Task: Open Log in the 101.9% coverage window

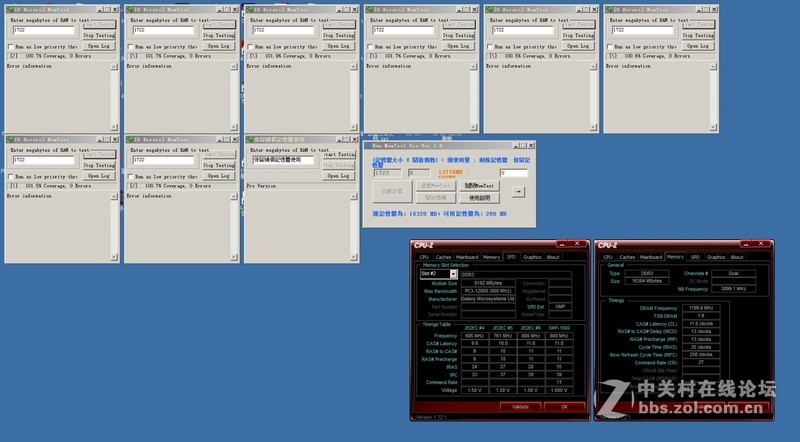Action: coord(338,46)
